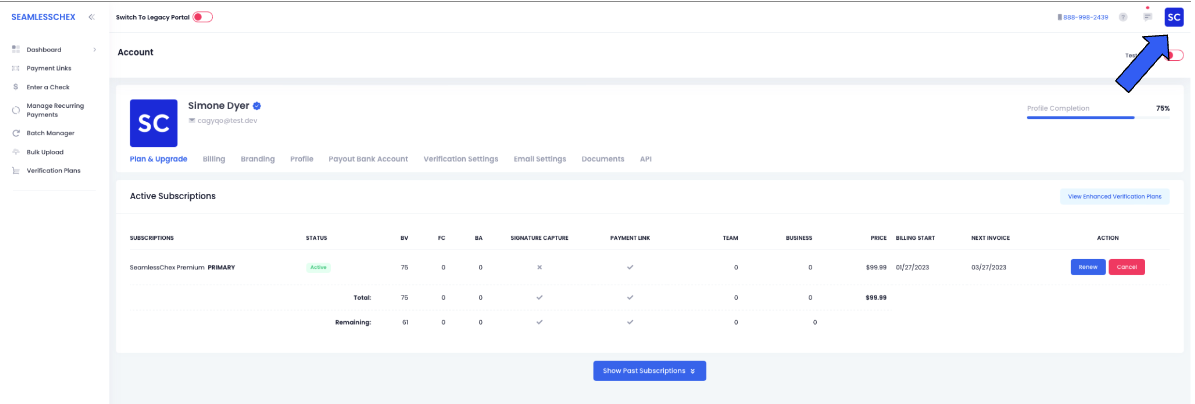The height and width of the screenshot is (404, 1195).
Task: Click the BILLING START column header
Action: click(917, 238)
